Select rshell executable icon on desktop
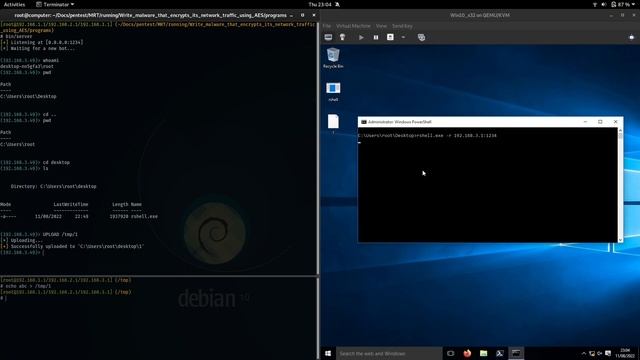The width and height of the screenshot is (640, 360). click(333, 91)
